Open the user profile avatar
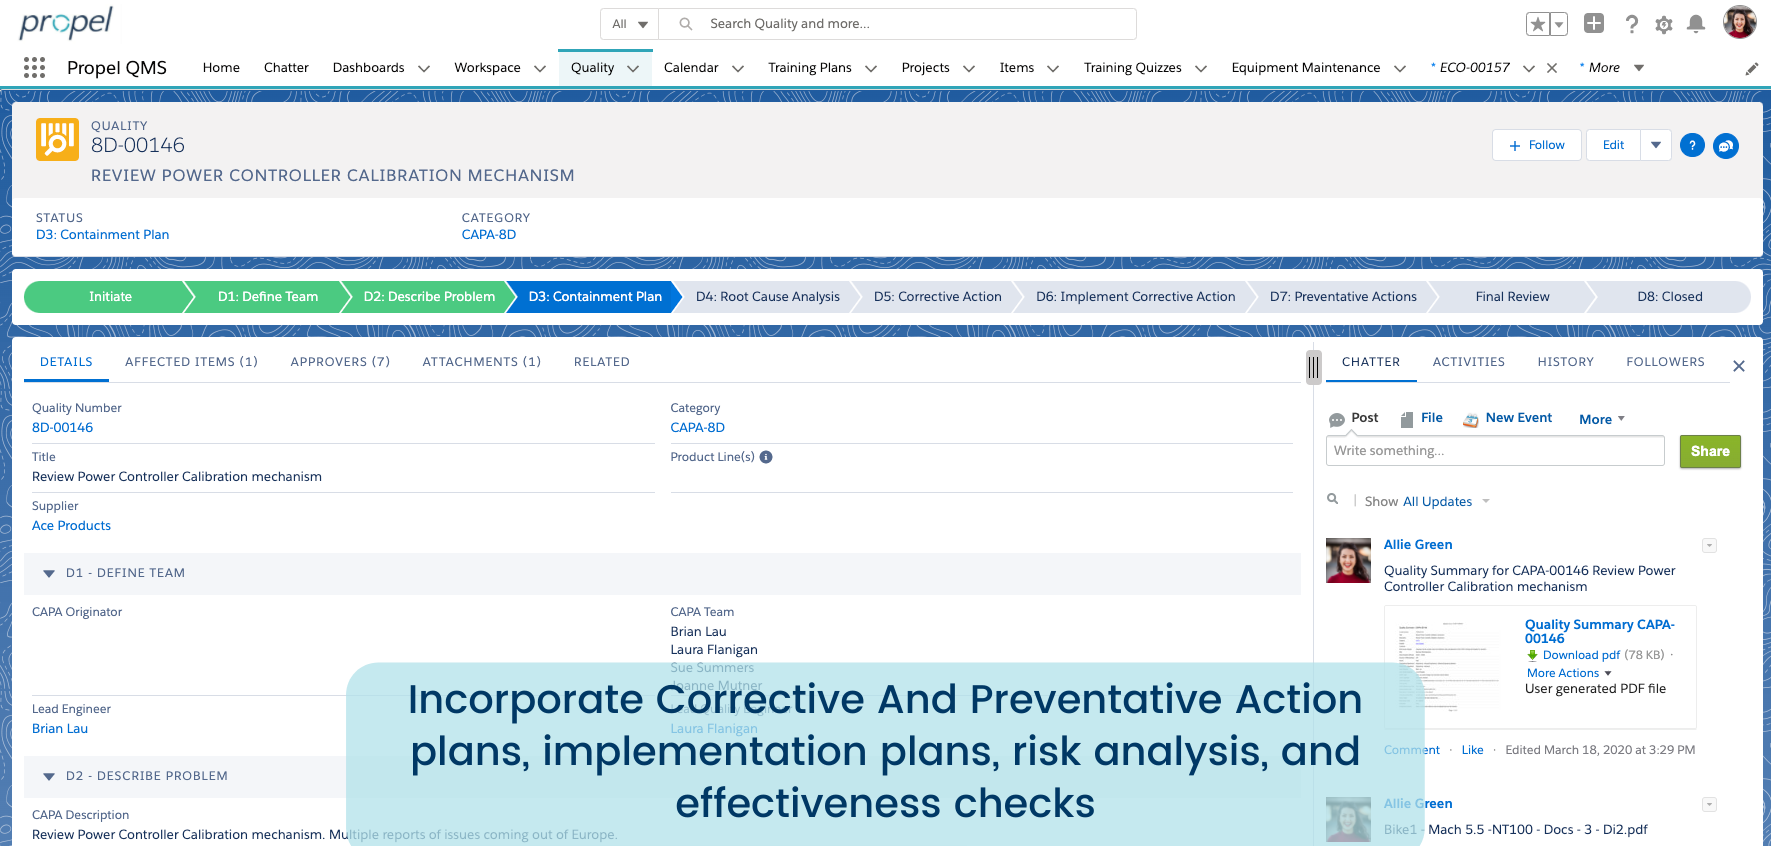1771x846 pixels. (x=1740, y=22)
